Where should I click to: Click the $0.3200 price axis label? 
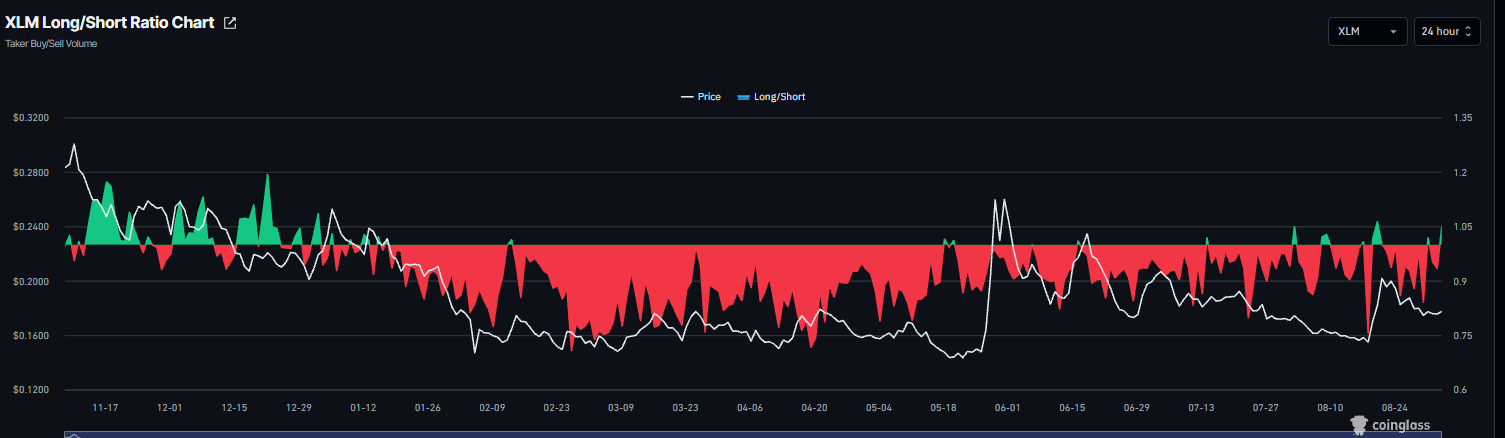click(30, 118)
